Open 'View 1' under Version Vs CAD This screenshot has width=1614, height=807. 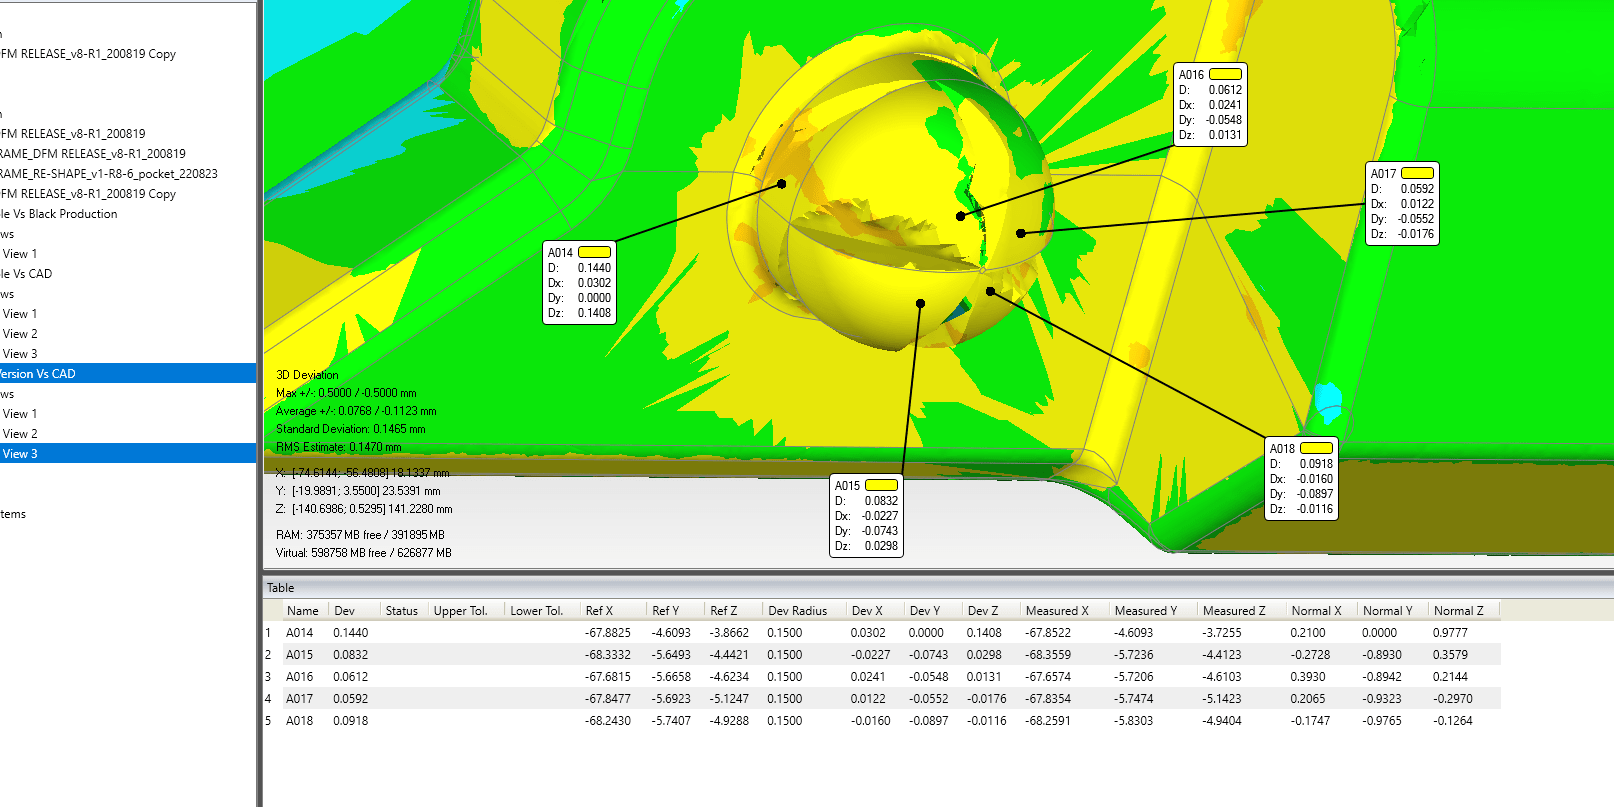tap(20, 413)
